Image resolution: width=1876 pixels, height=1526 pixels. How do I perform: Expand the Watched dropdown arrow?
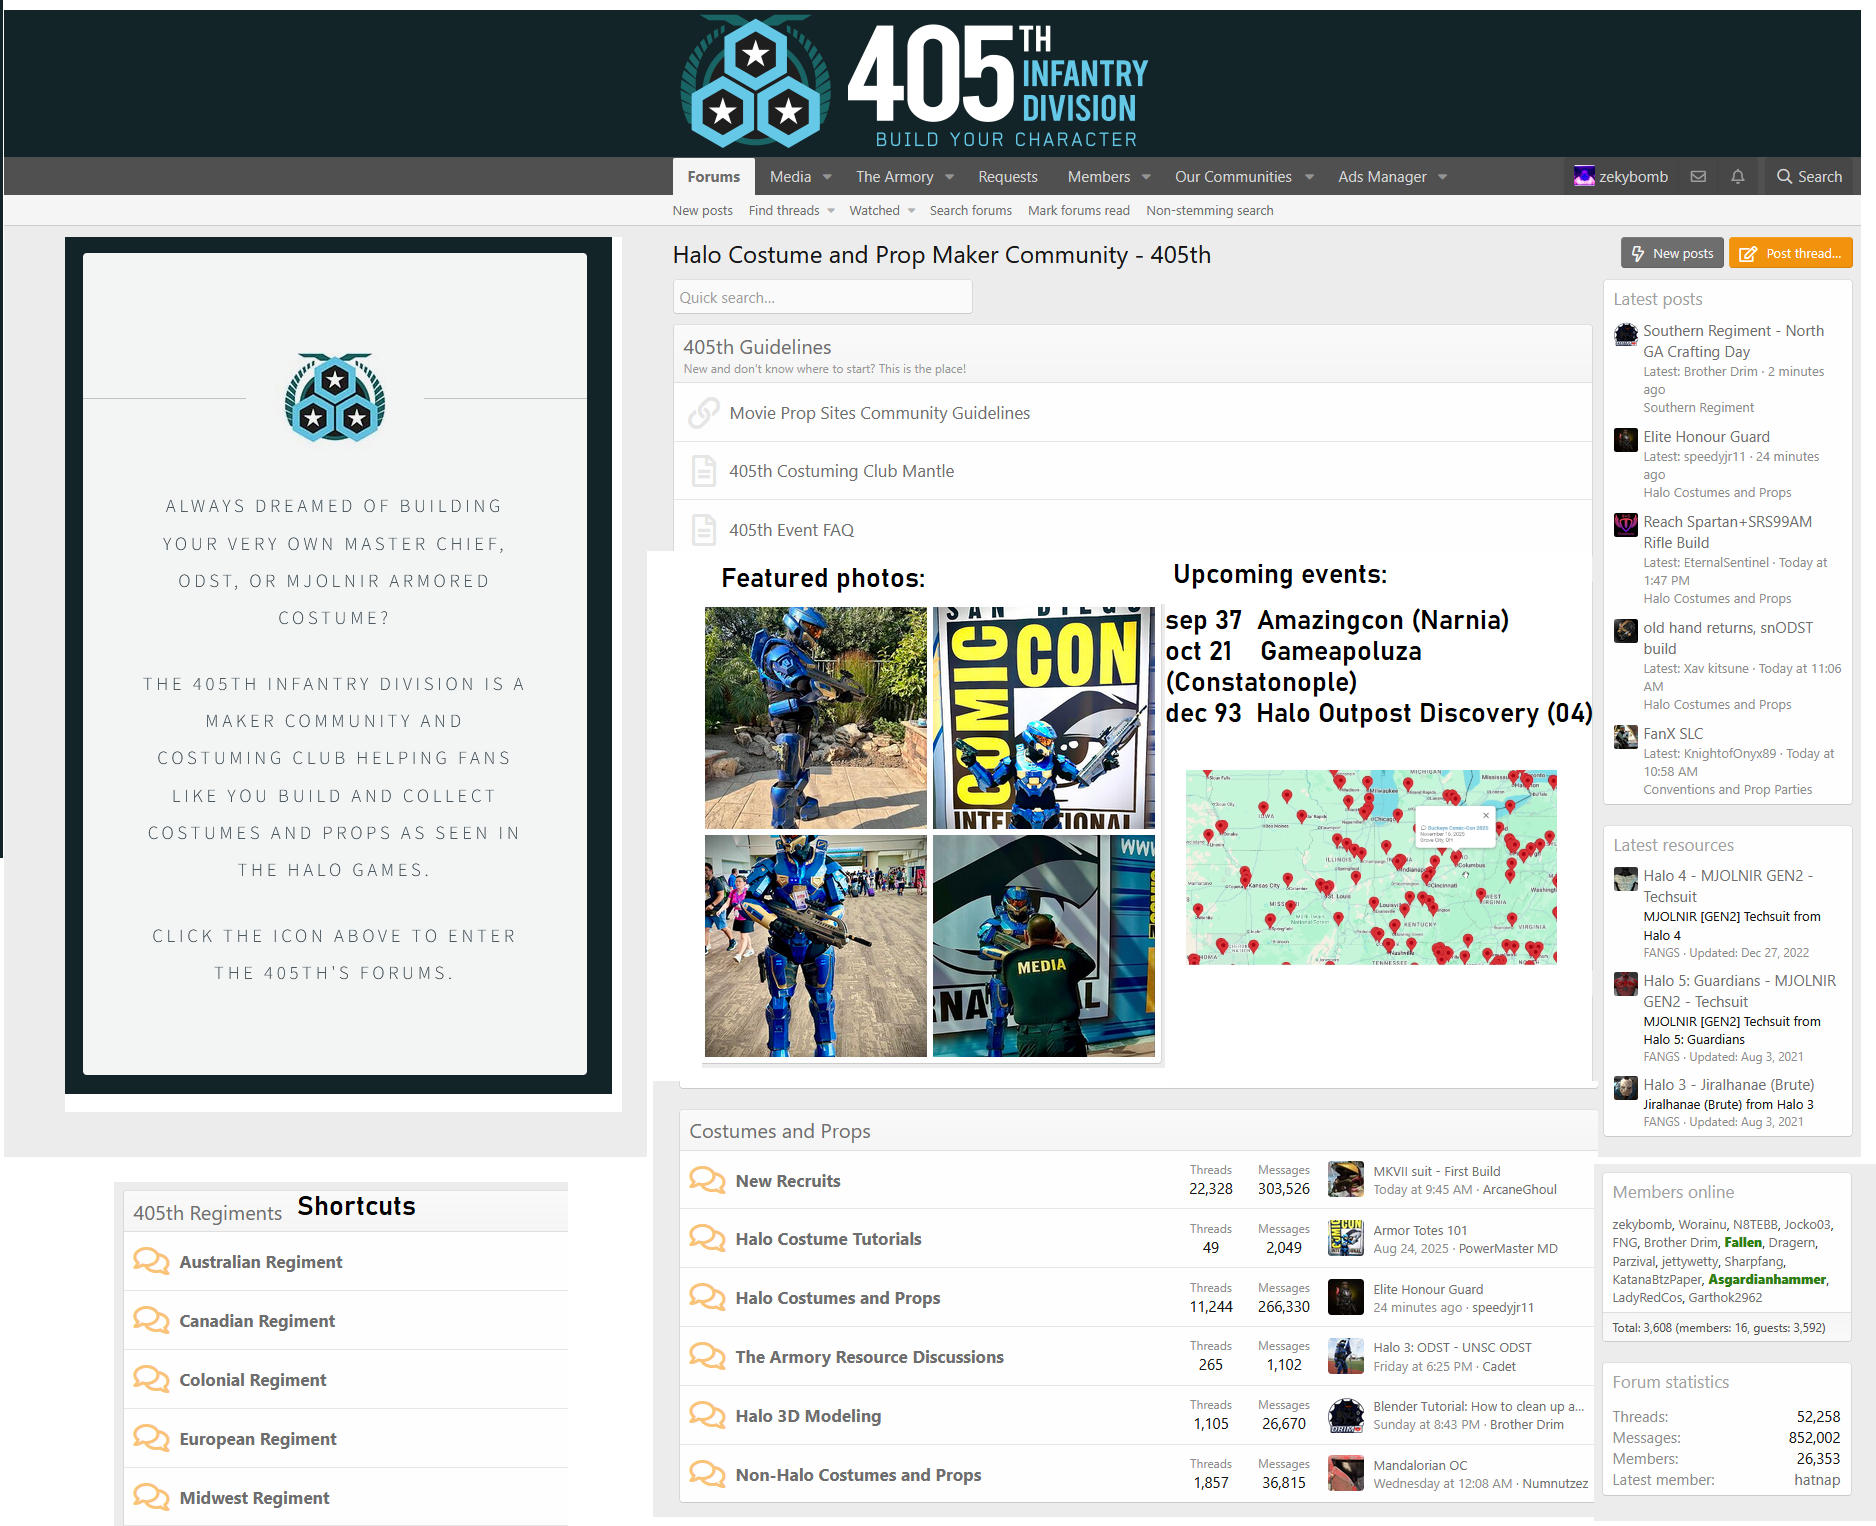pos(911,211)
